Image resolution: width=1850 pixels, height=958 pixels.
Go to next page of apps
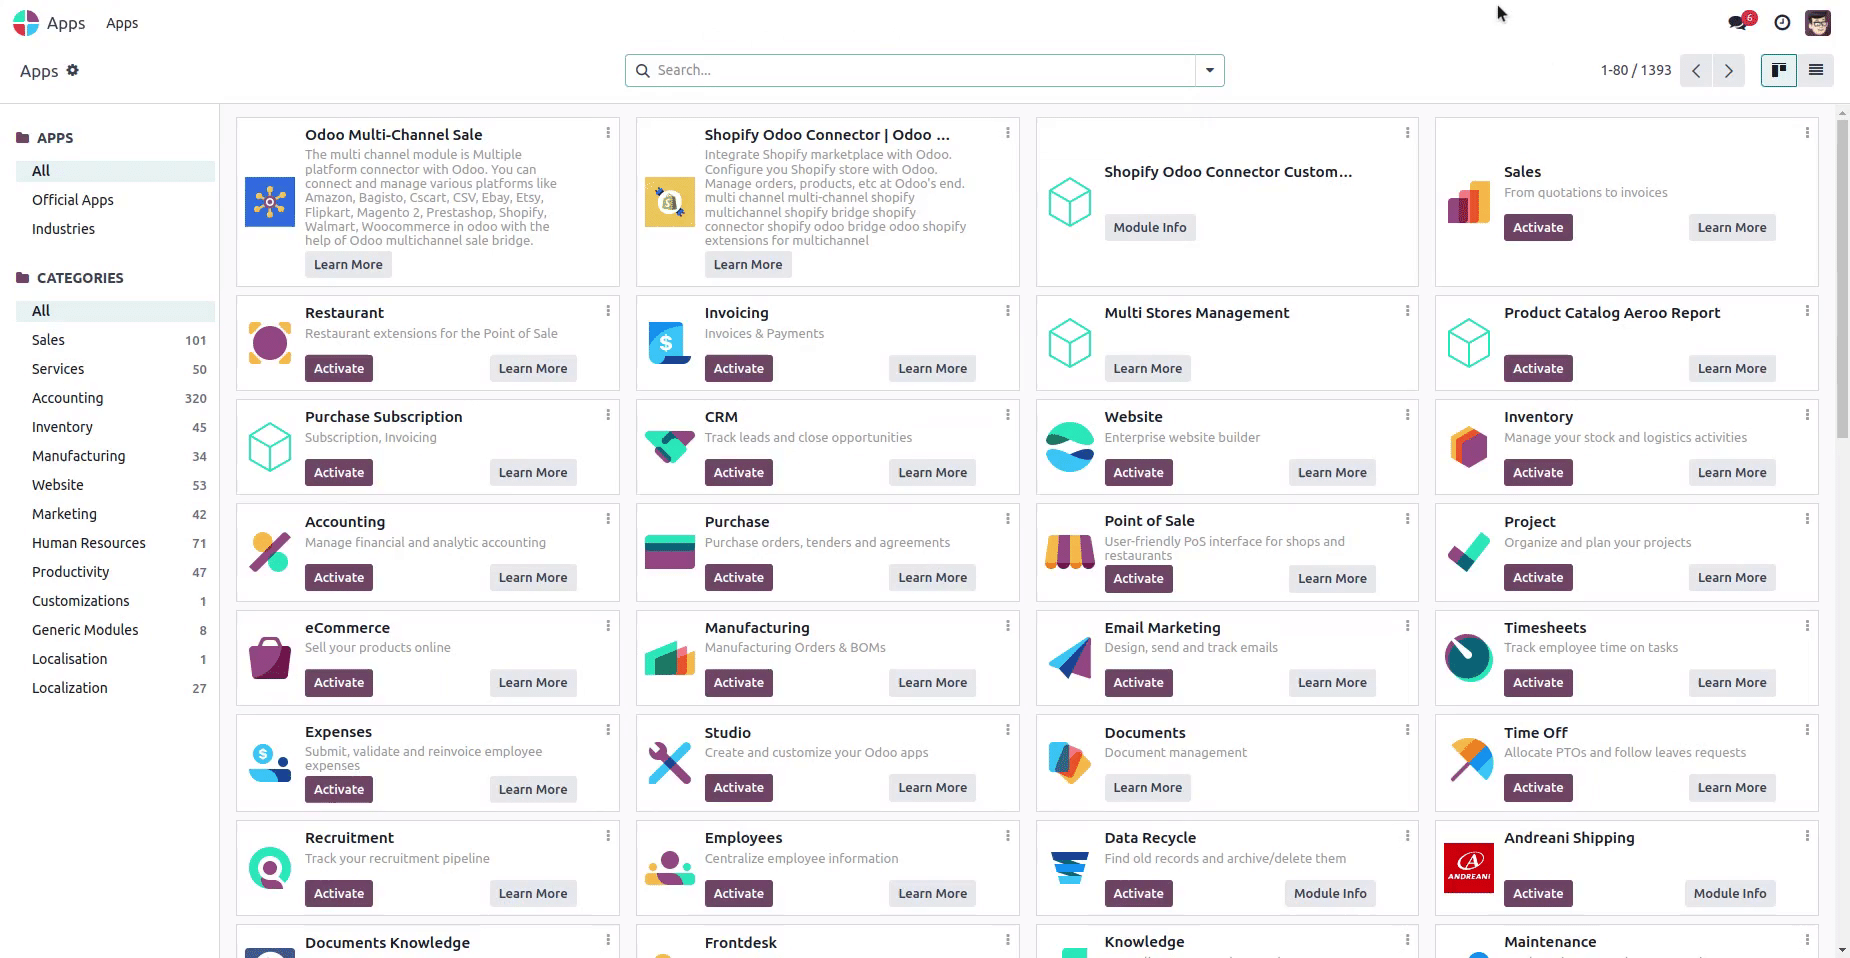[1728, 71]
